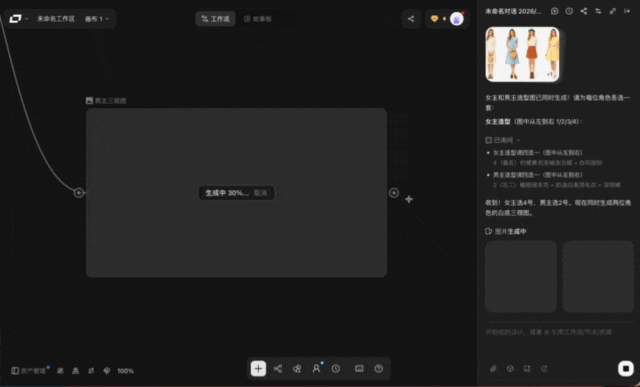The image size is (640, 387).
Task: Collapse the chat side panel
Action: (627, 11)
